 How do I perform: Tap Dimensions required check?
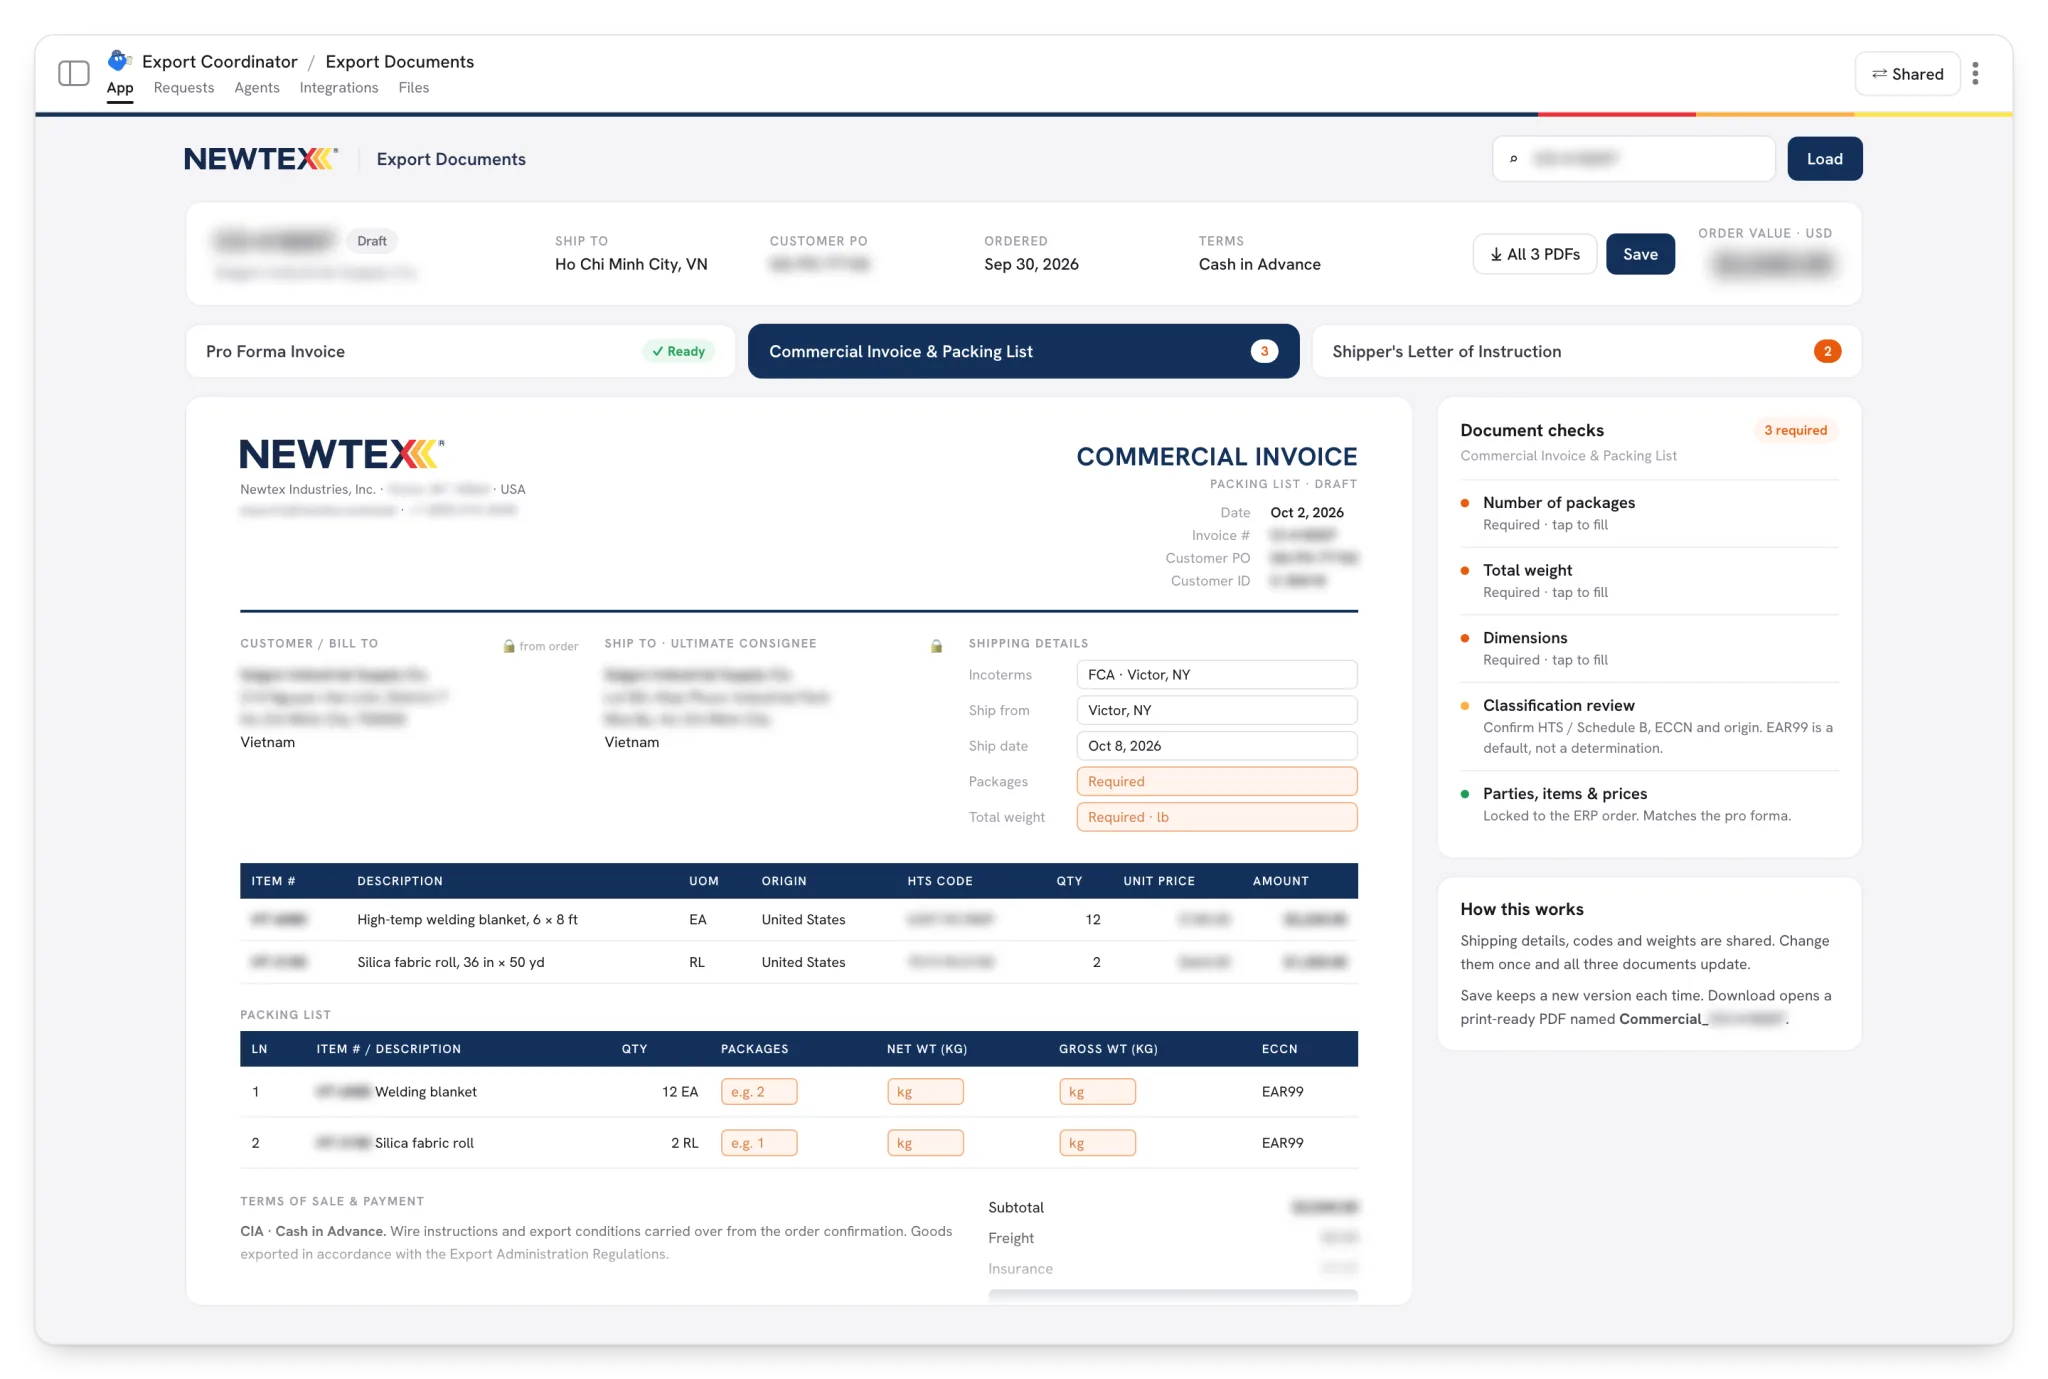(x=1649, y=648)
